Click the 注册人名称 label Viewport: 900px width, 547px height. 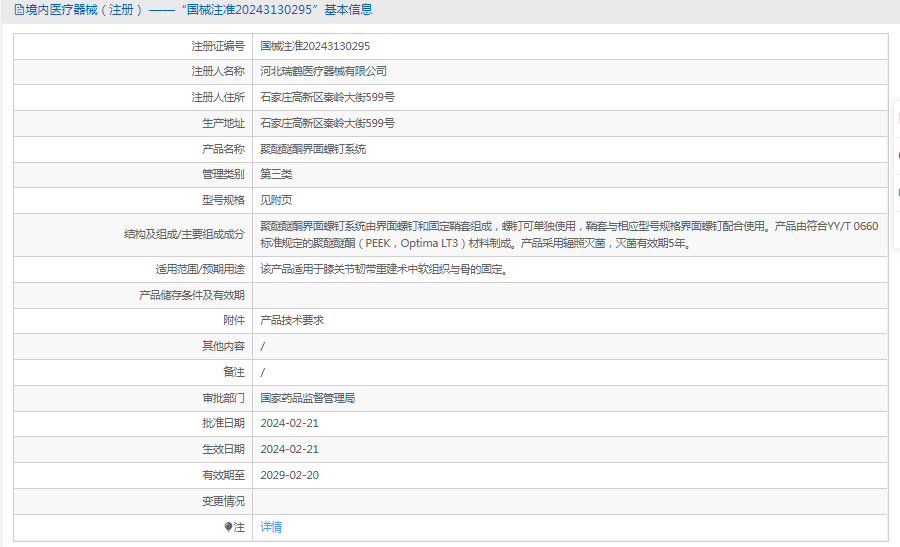tap(218, 71)
